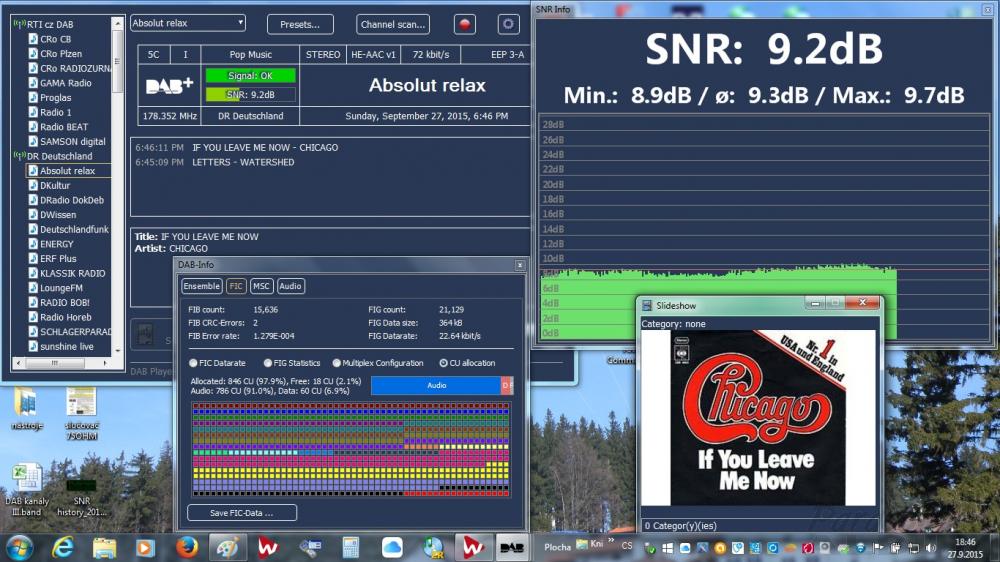Screen dimensions: 1000x562
Task: Switch to the Audio tab in DAB-Info
Action: tap(290, 286)
